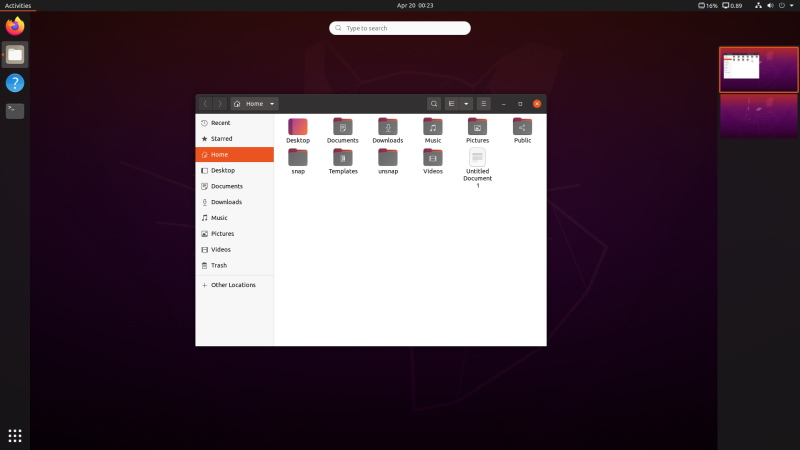Viewport: 800px width, 450px height.
Task: Click Other Locations in the sidebar
Action: (x=235, y=285)
